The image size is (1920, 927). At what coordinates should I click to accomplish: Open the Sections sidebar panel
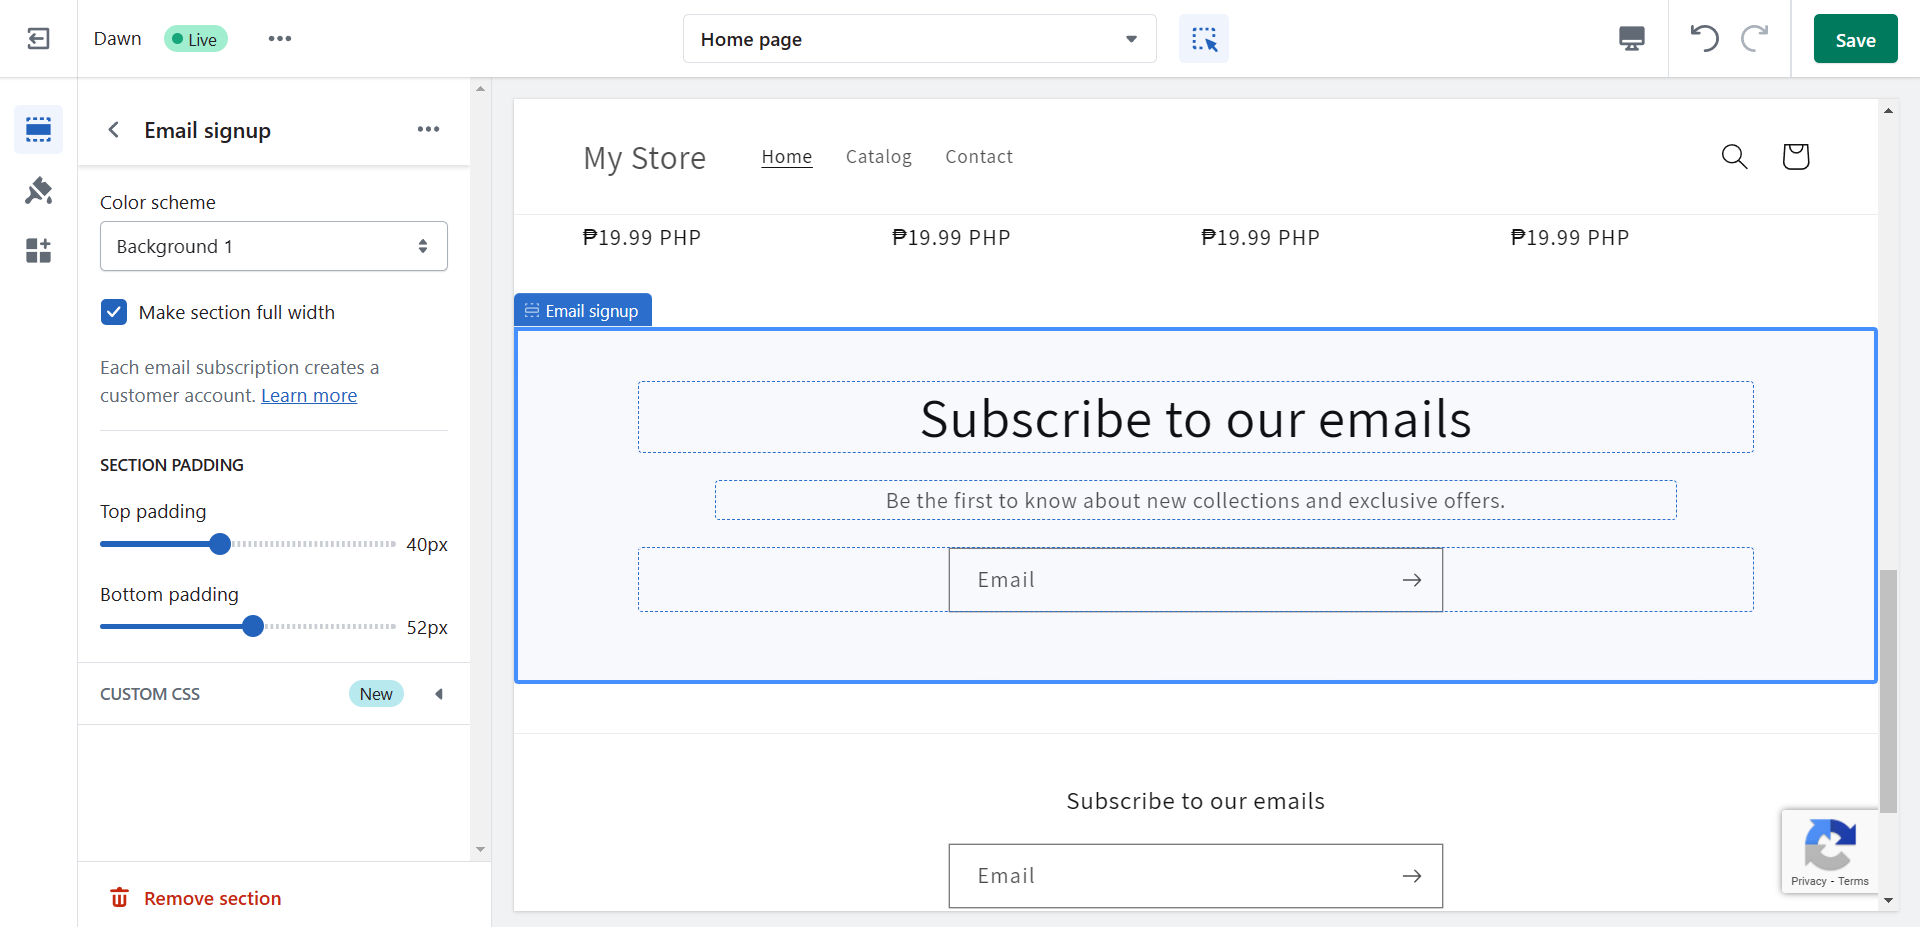[x=38, y=129]
